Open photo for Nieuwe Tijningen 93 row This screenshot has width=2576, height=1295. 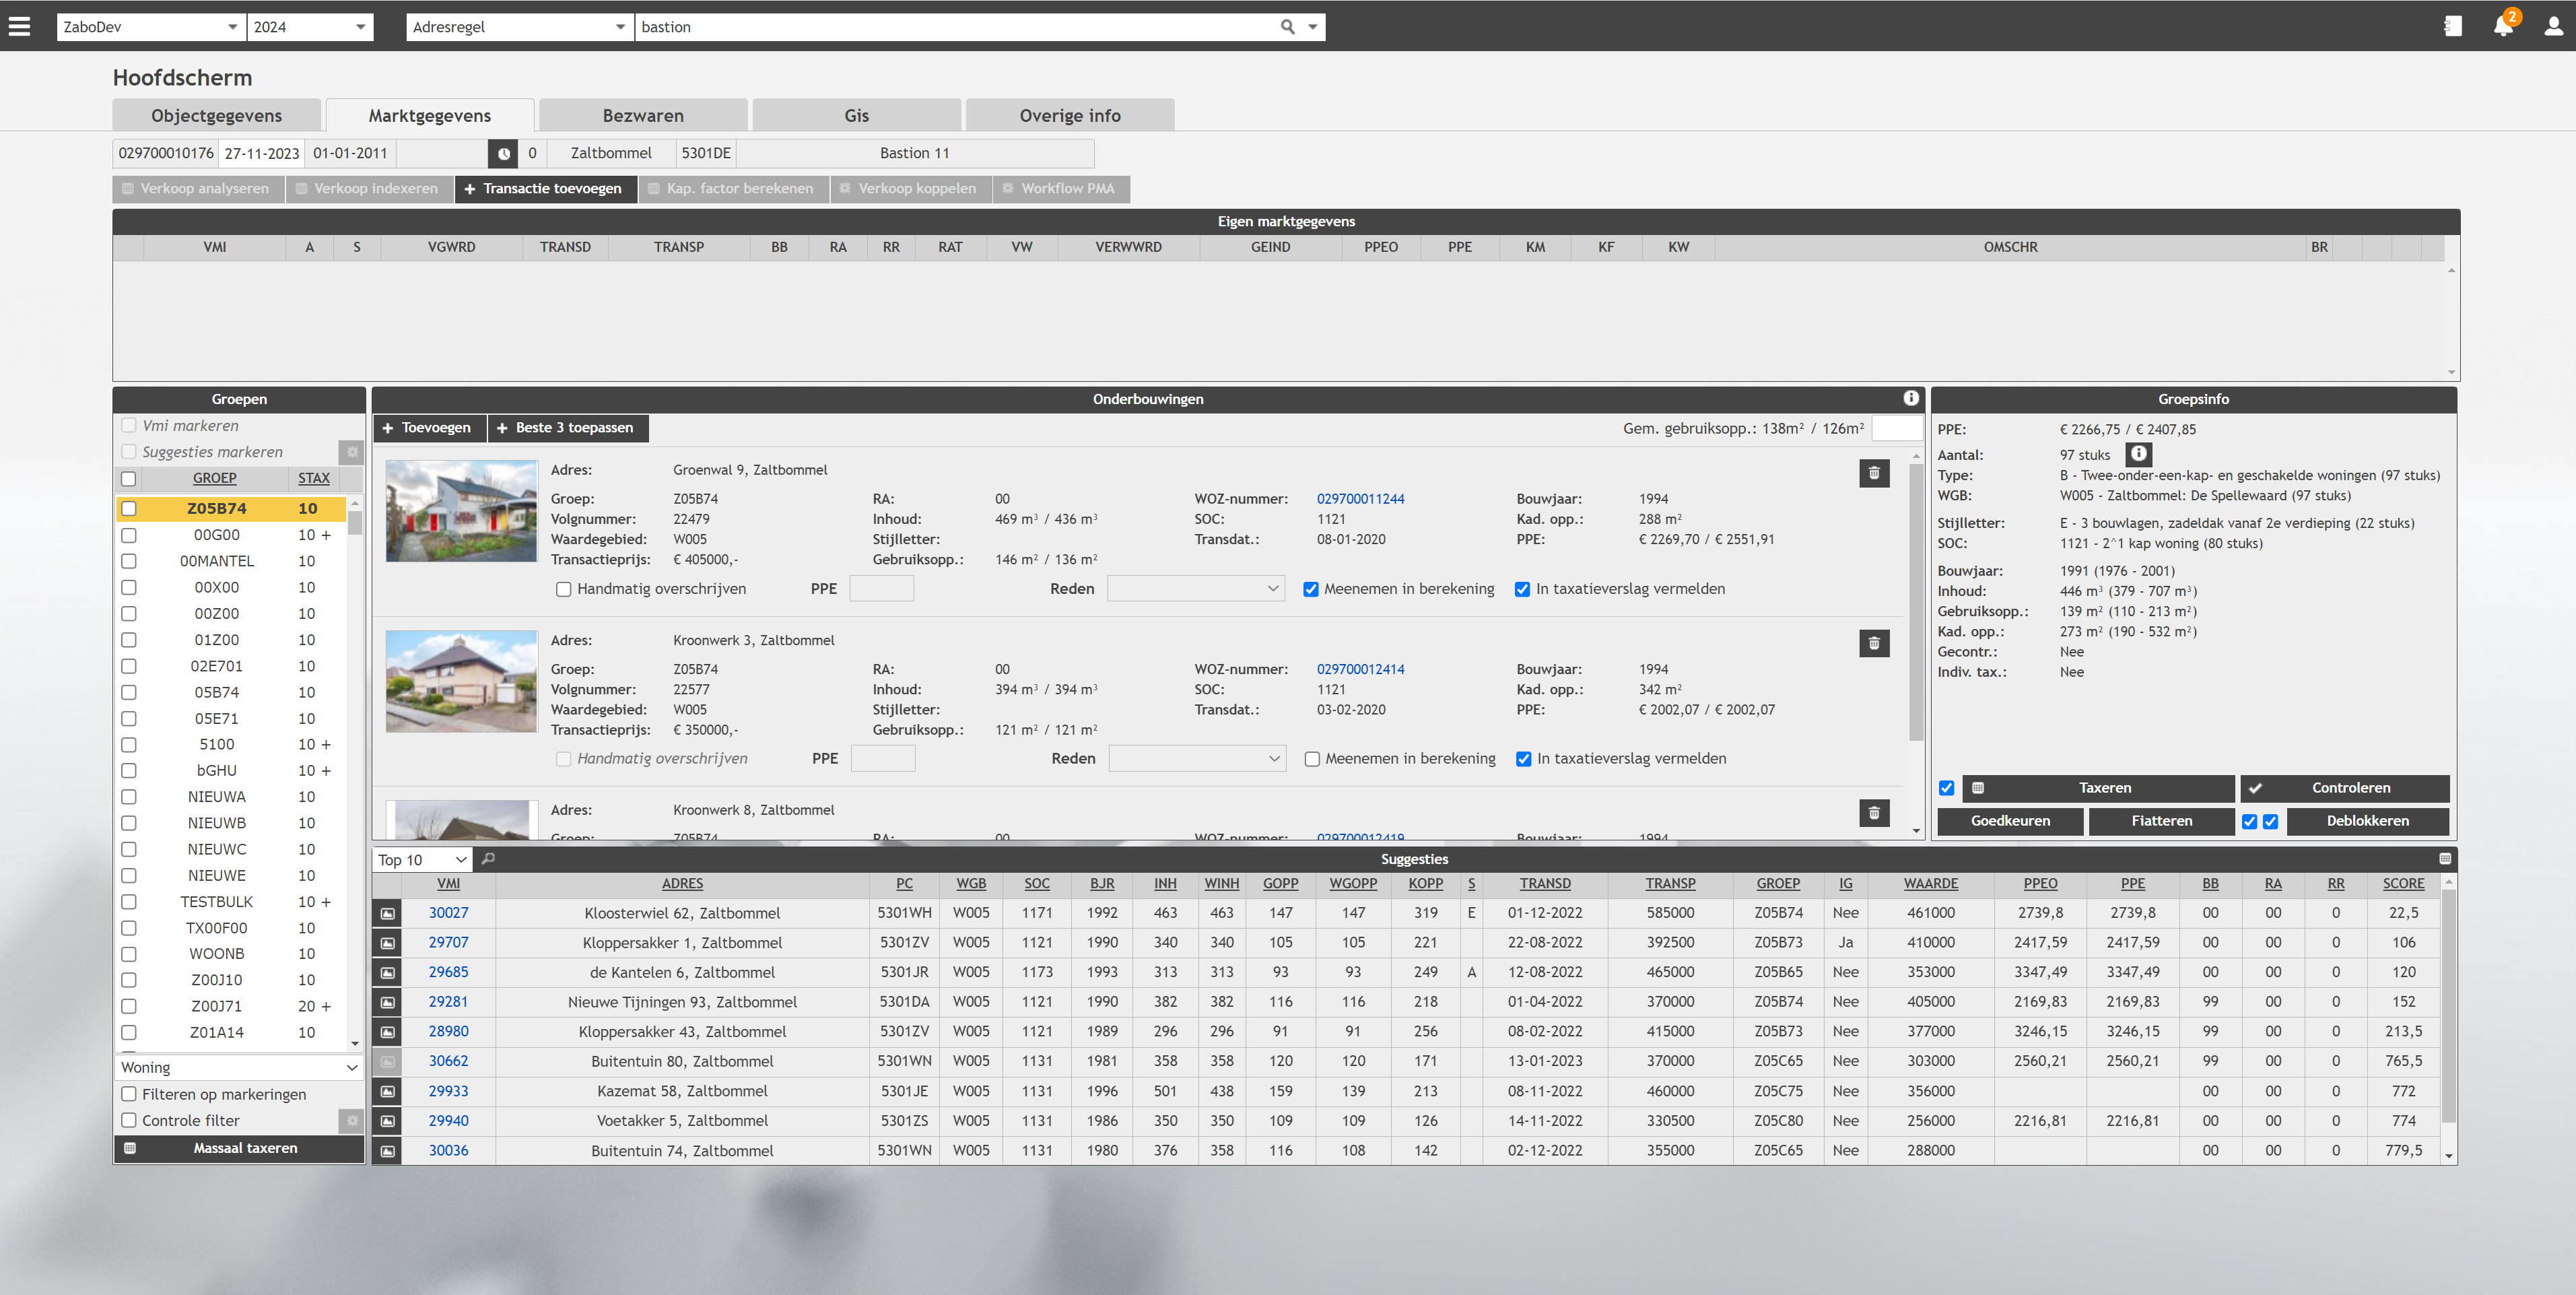388,1002
